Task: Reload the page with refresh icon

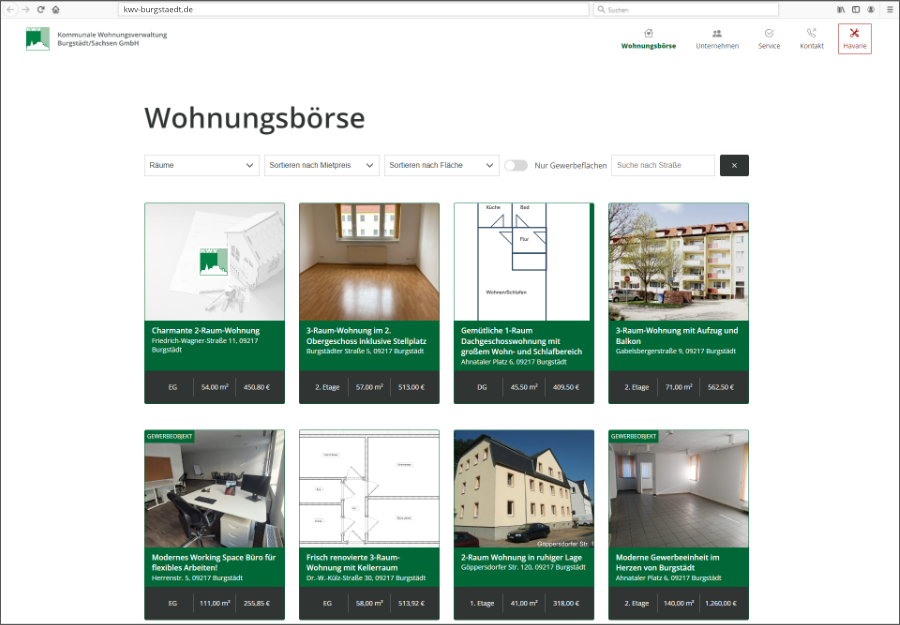Action: [41, 9]
